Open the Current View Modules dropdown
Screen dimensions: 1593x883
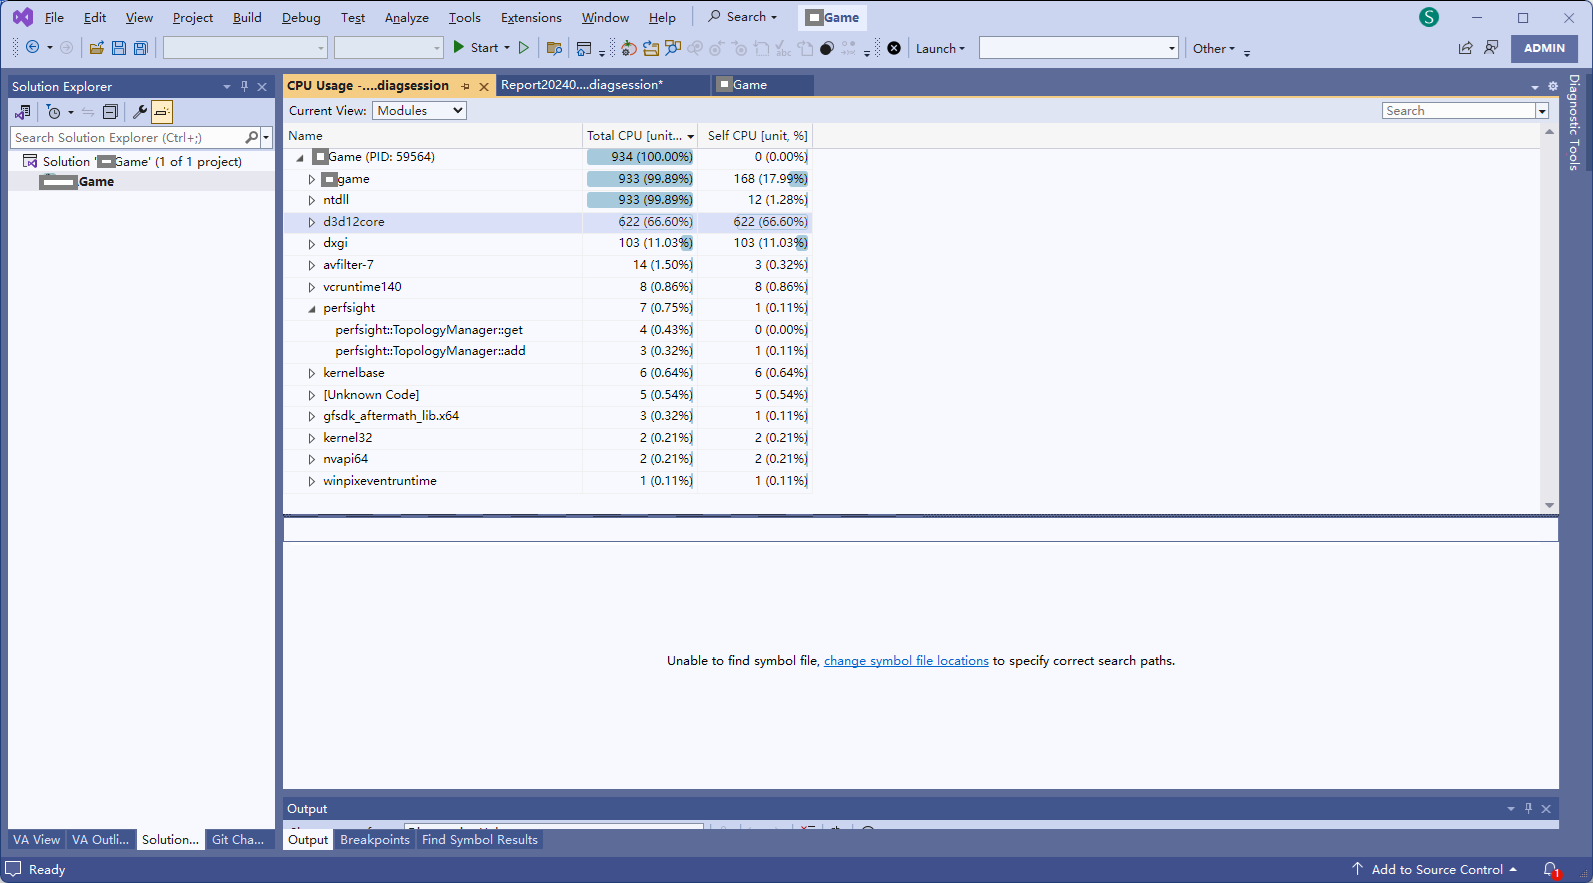pos(420,111)
